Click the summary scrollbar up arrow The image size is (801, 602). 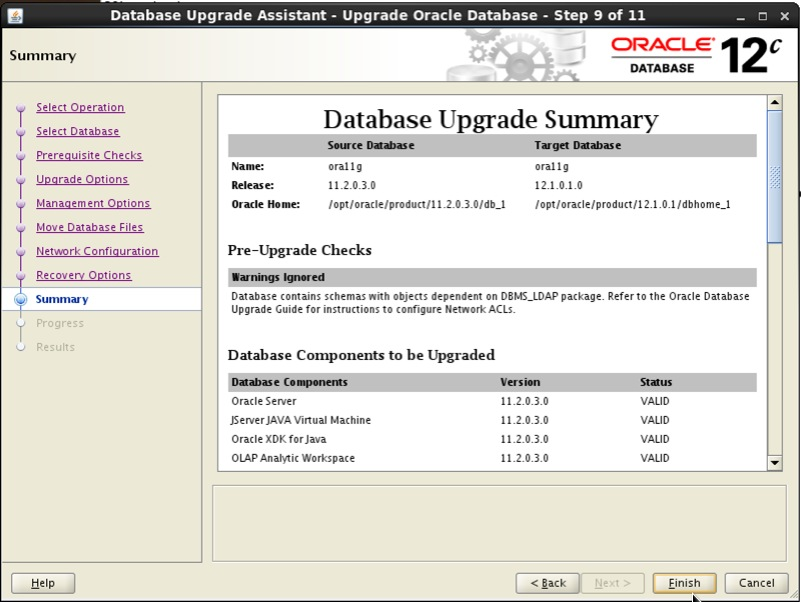775,102
